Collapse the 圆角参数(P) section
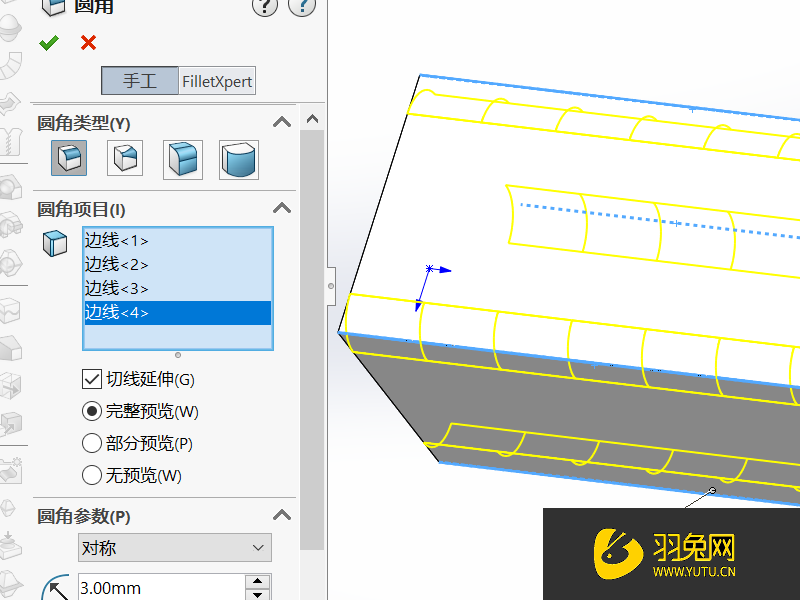Screen dimensions: 800x600 (282, 515)
